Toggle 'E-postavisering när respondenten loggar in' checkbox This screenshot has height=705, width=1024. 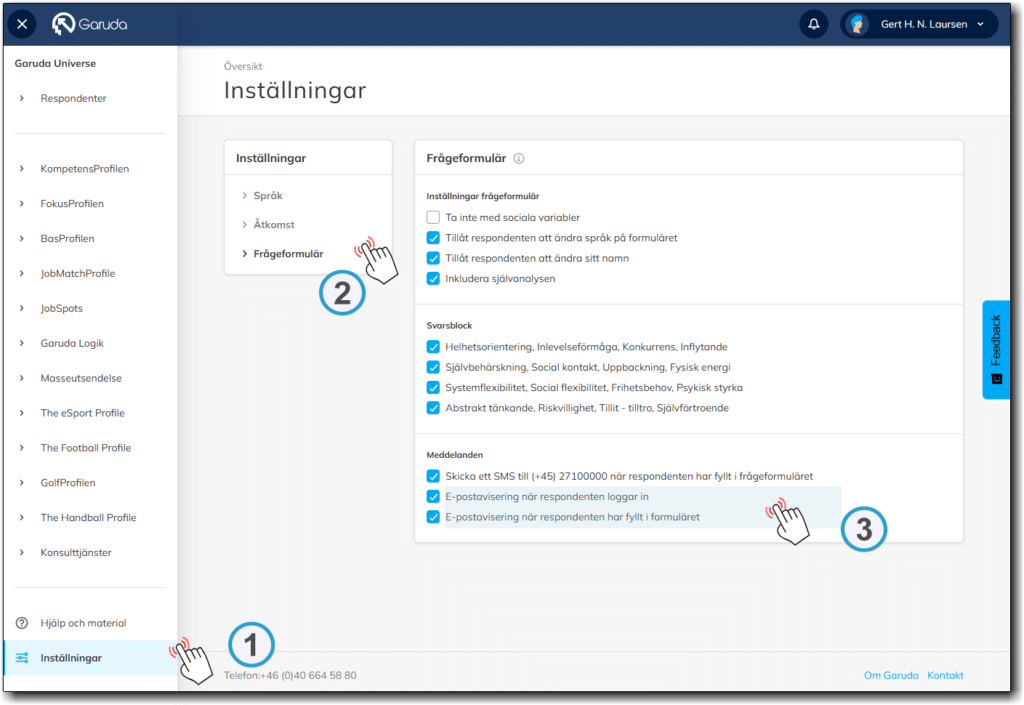point(433,496)
